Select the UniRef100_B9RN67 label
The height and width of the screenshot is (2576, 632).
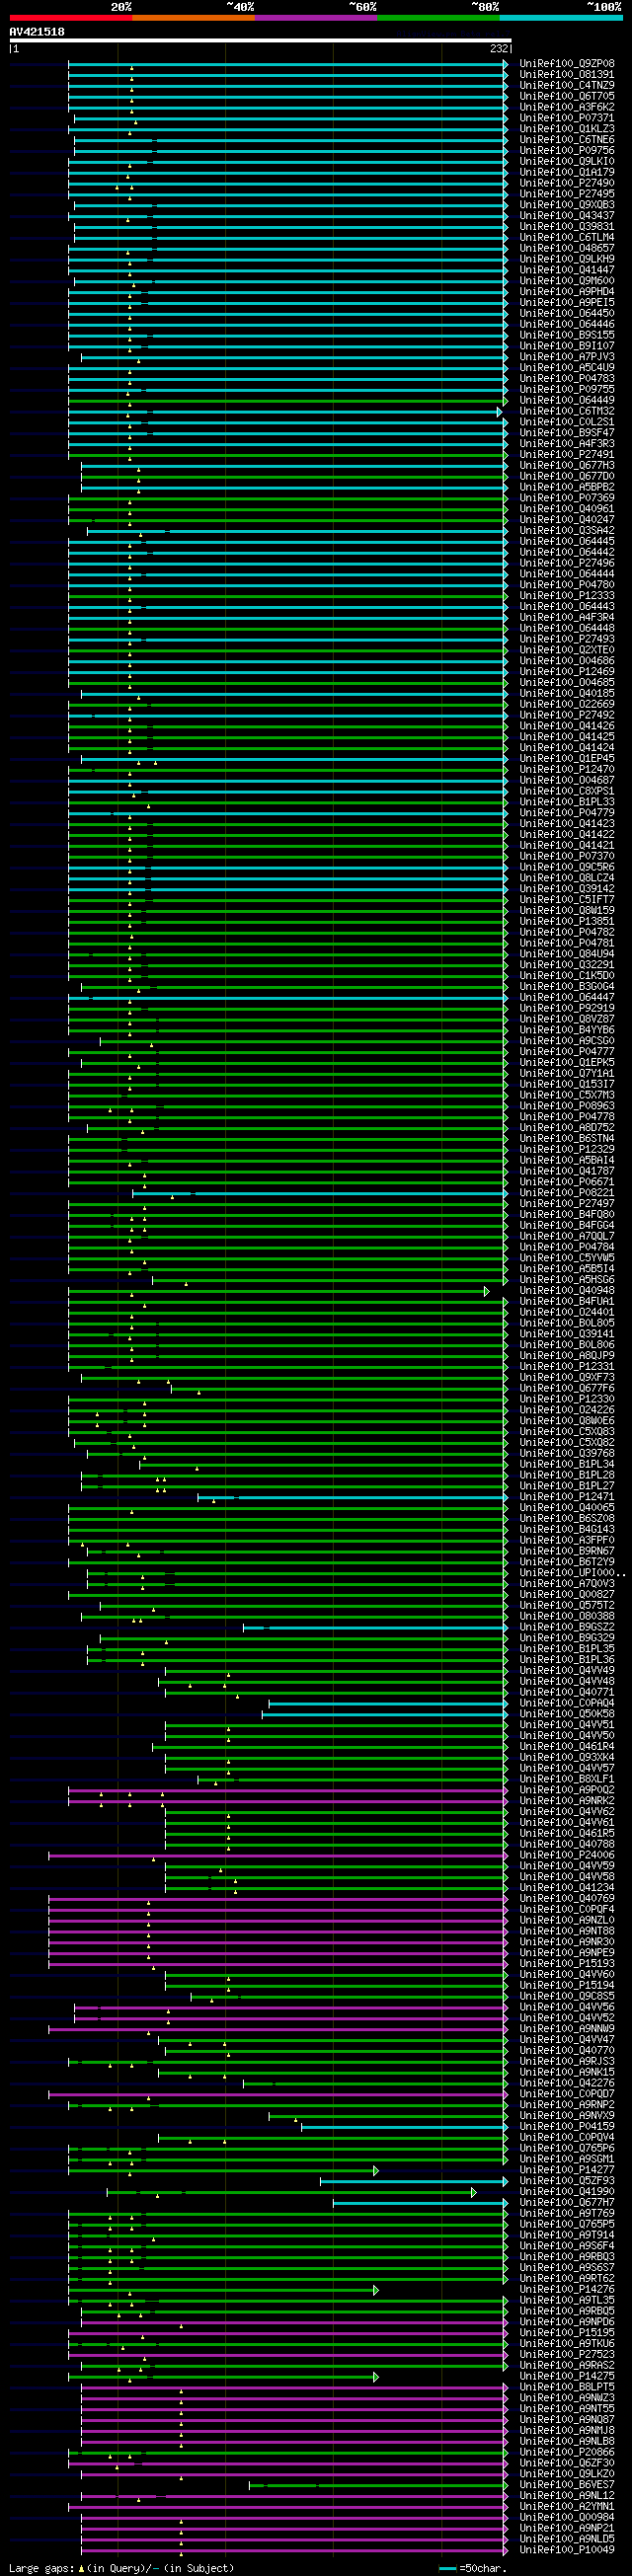click(x=567, y=1552)
